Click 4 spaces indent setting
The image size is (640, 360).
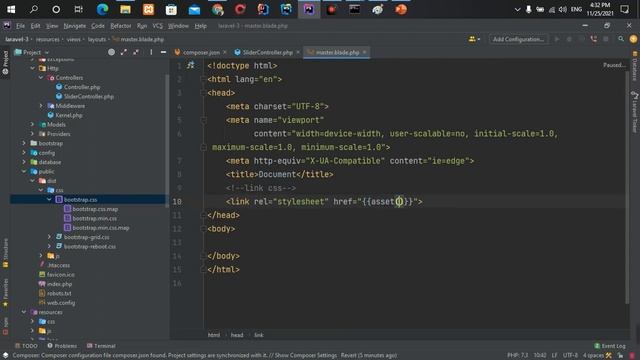click(x=593, y=355)
